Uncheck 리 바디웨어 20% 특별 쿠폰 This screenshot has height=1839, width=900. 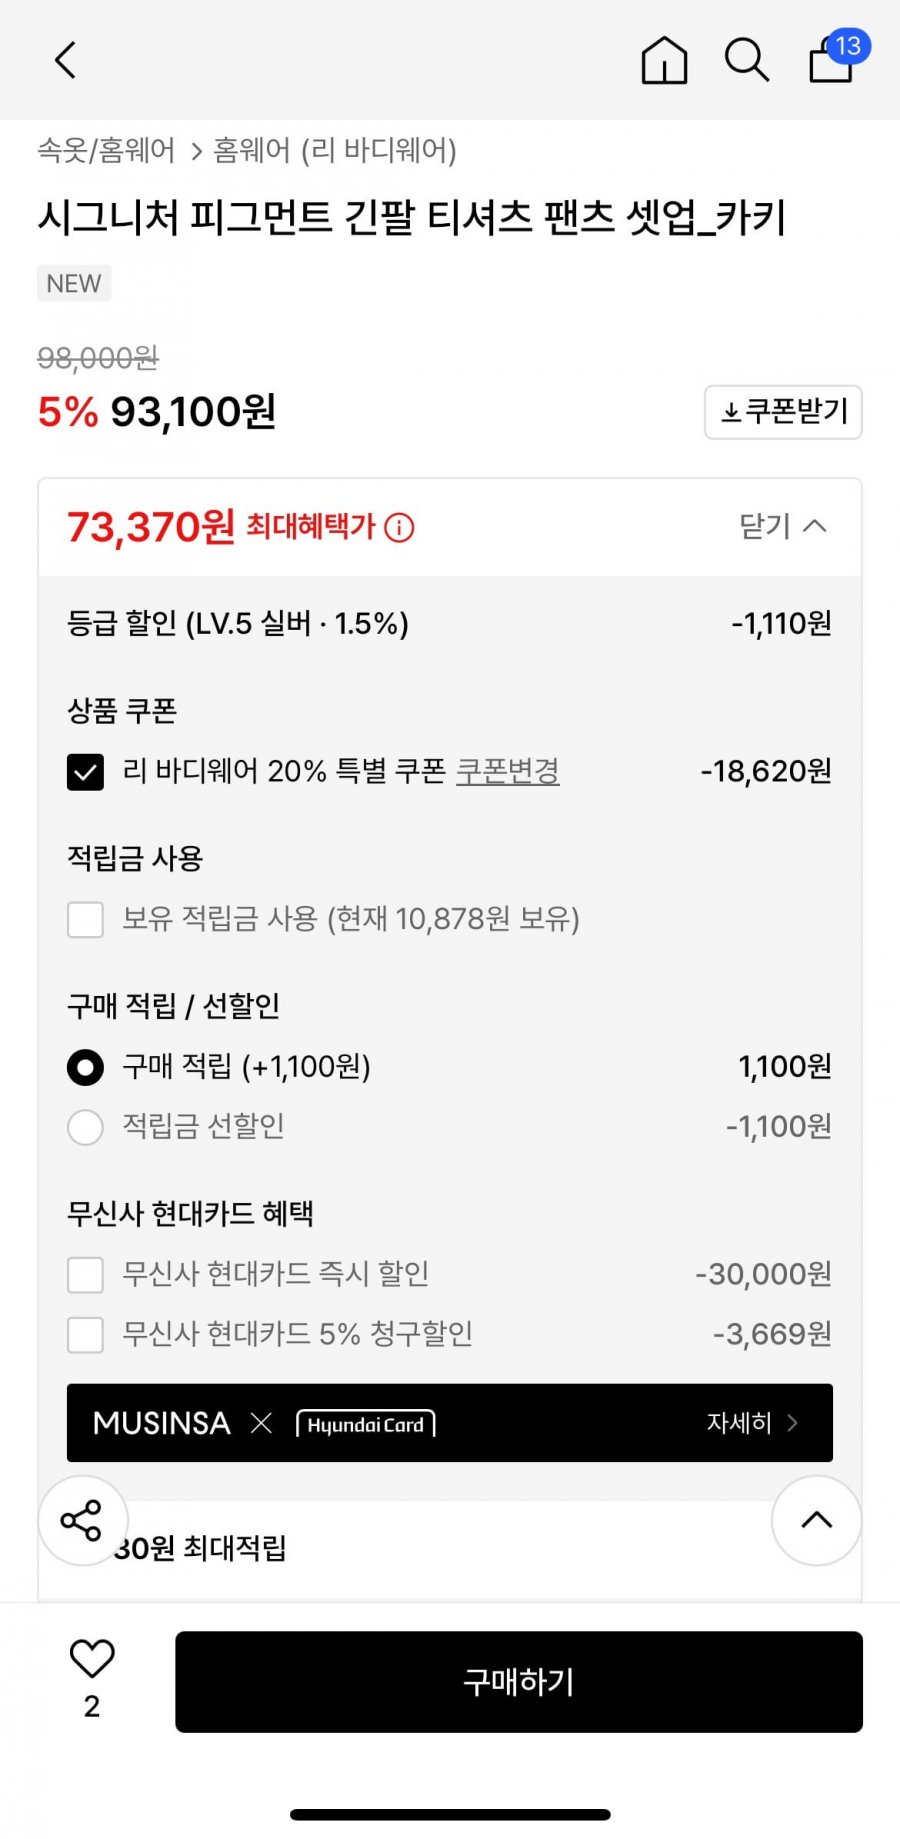85,771
